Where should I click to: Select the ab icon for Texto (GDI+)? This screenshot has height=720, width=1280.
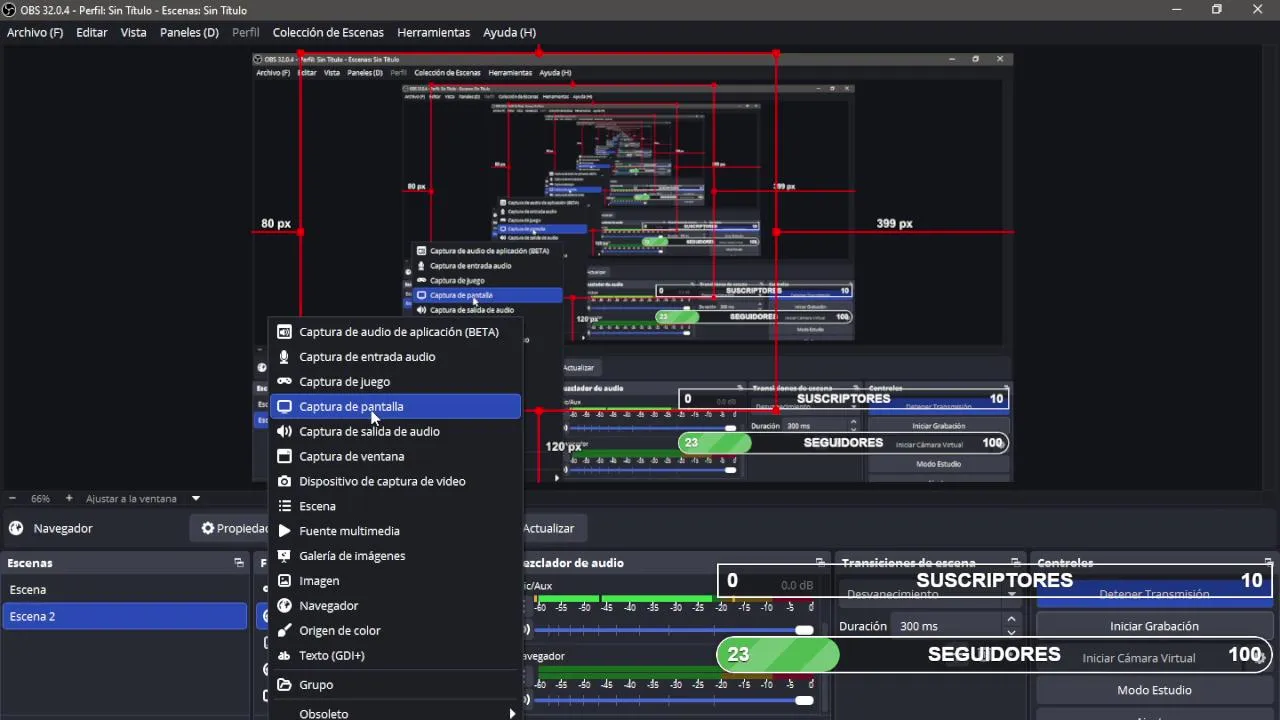pyautogui.click(x=284, y=656)
